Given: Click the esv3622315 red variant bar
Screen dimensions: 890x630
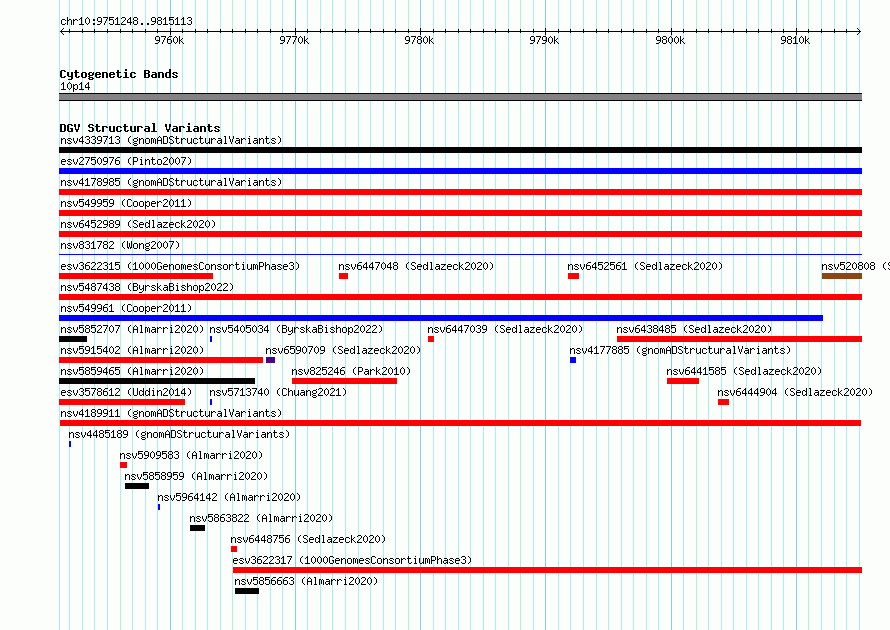Looking at the screenshot, I should pos(136,276).
